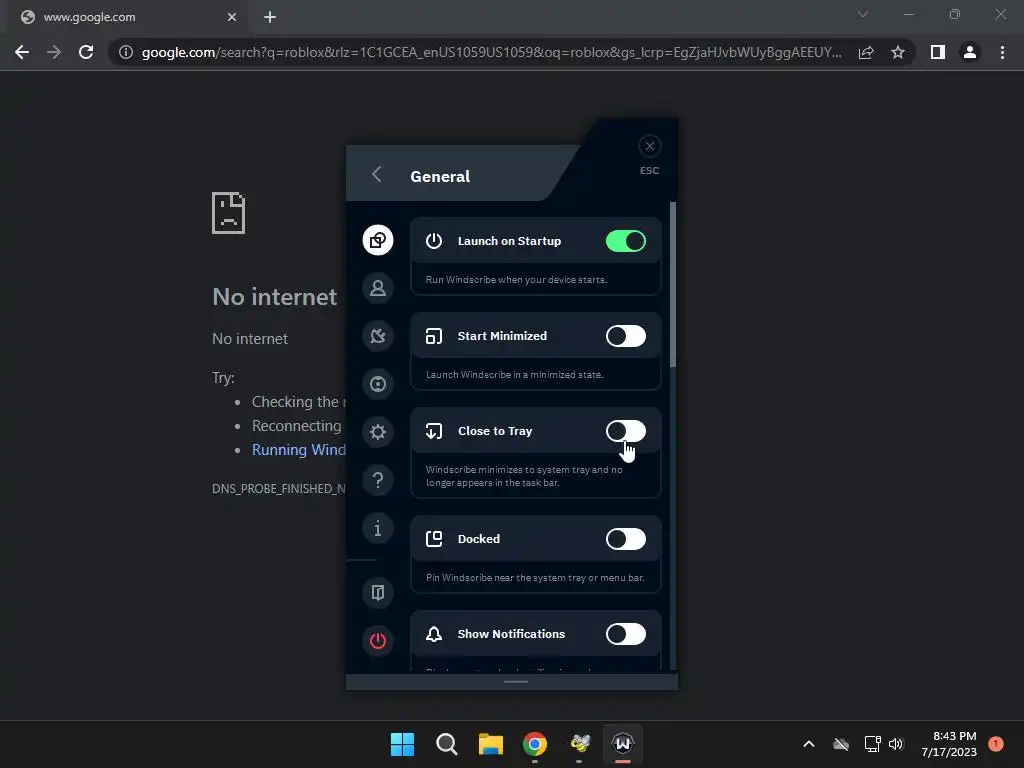1024x768 pixels.
Task: Click the 'No internet' heading in Chrome
Action: pyautogui.click(x=274, y=297)
